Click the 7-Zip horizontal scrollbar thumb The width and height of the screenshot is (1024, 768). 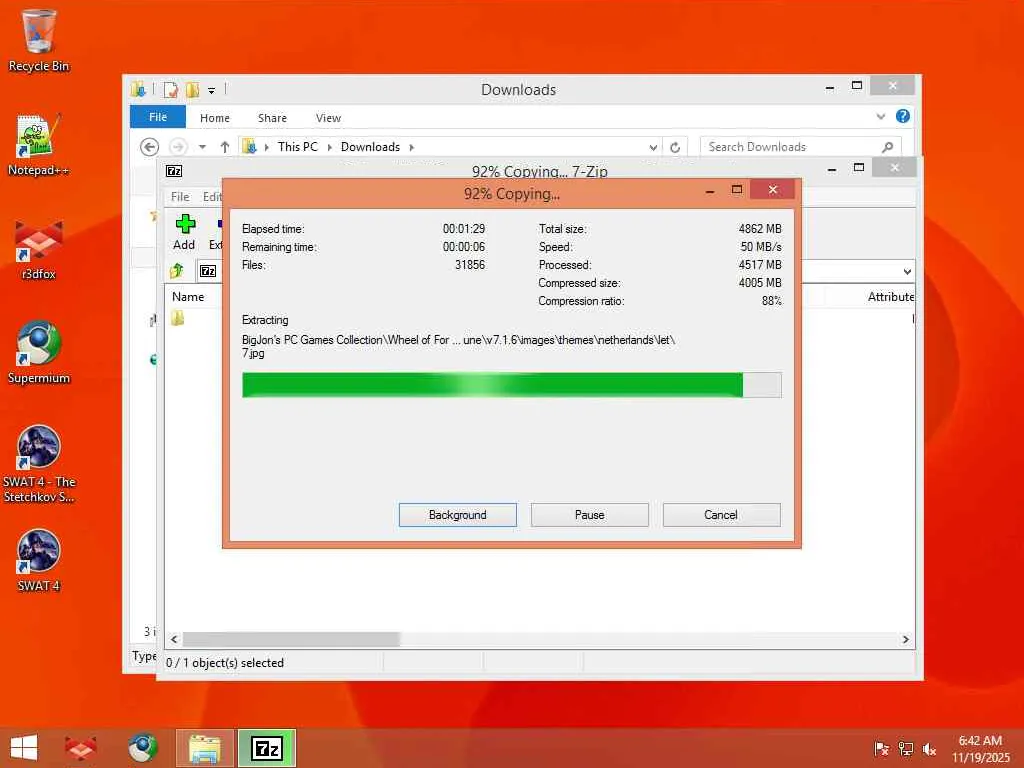pos(291,639)
